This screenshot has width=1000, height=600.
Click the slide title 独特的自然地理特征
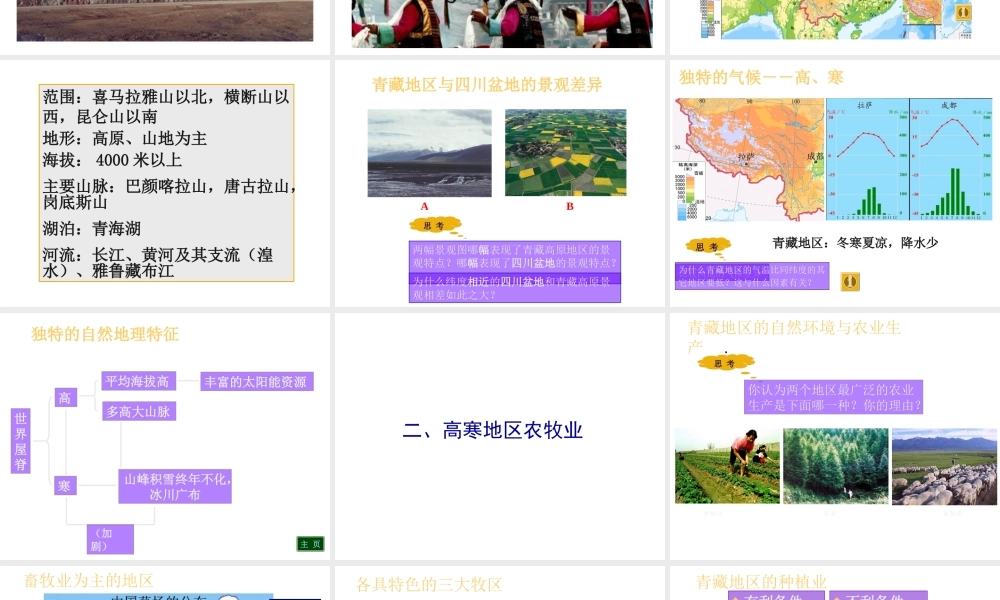pyautogui.click(x=105, y=334)
